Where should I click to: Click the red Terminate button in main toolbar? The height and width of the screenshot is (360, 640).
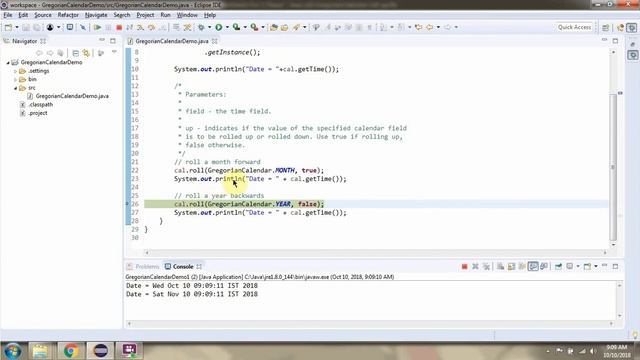[x=119, y=27]
